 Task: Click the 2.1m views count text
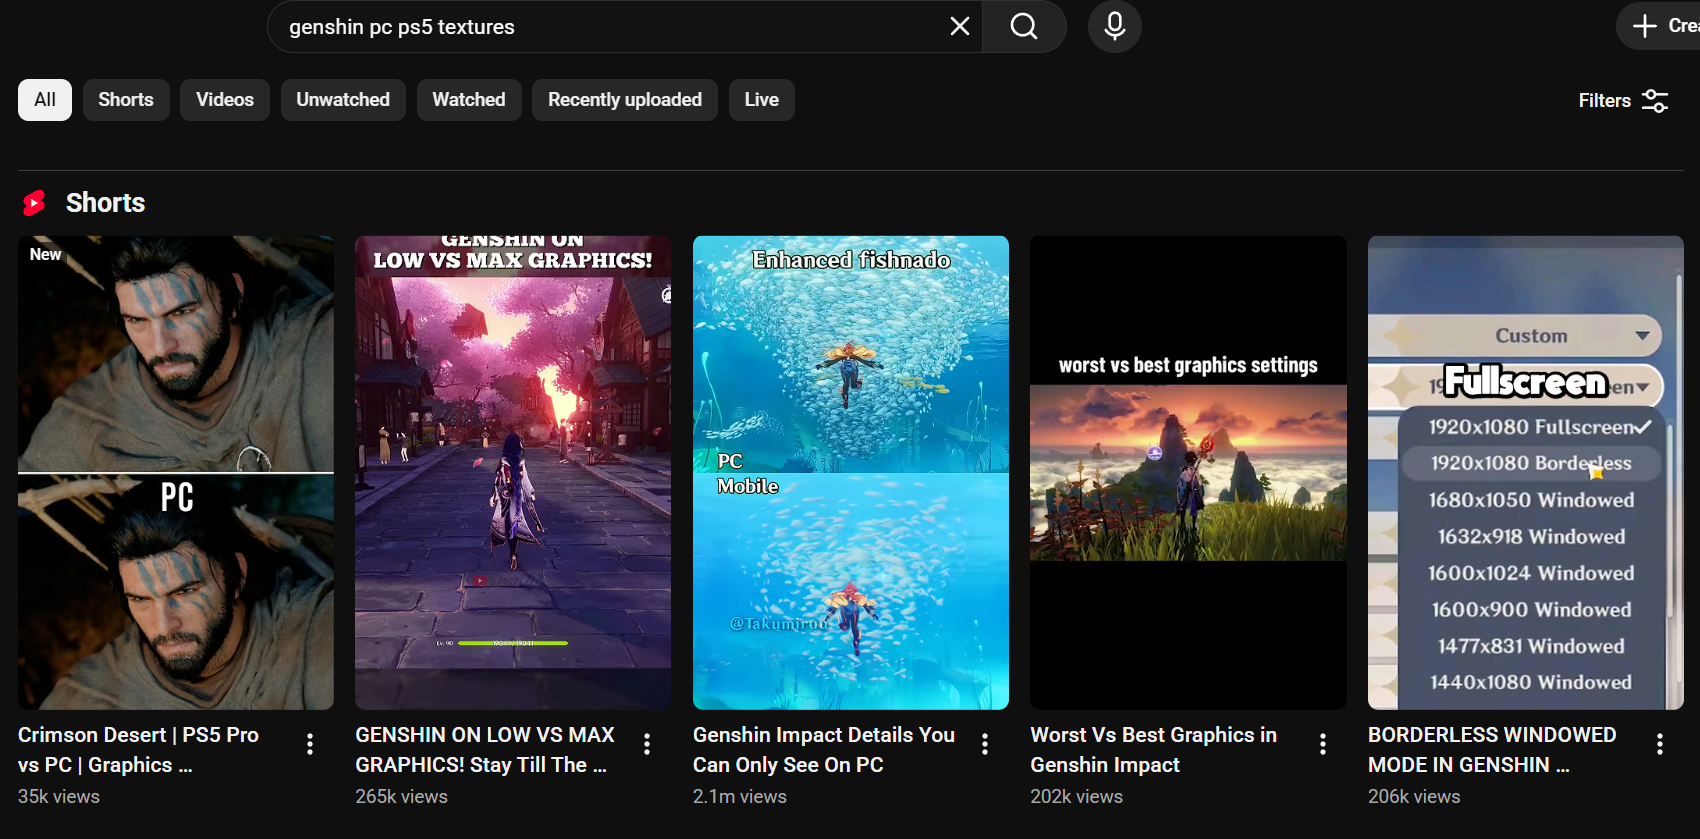tap(740, 797)
